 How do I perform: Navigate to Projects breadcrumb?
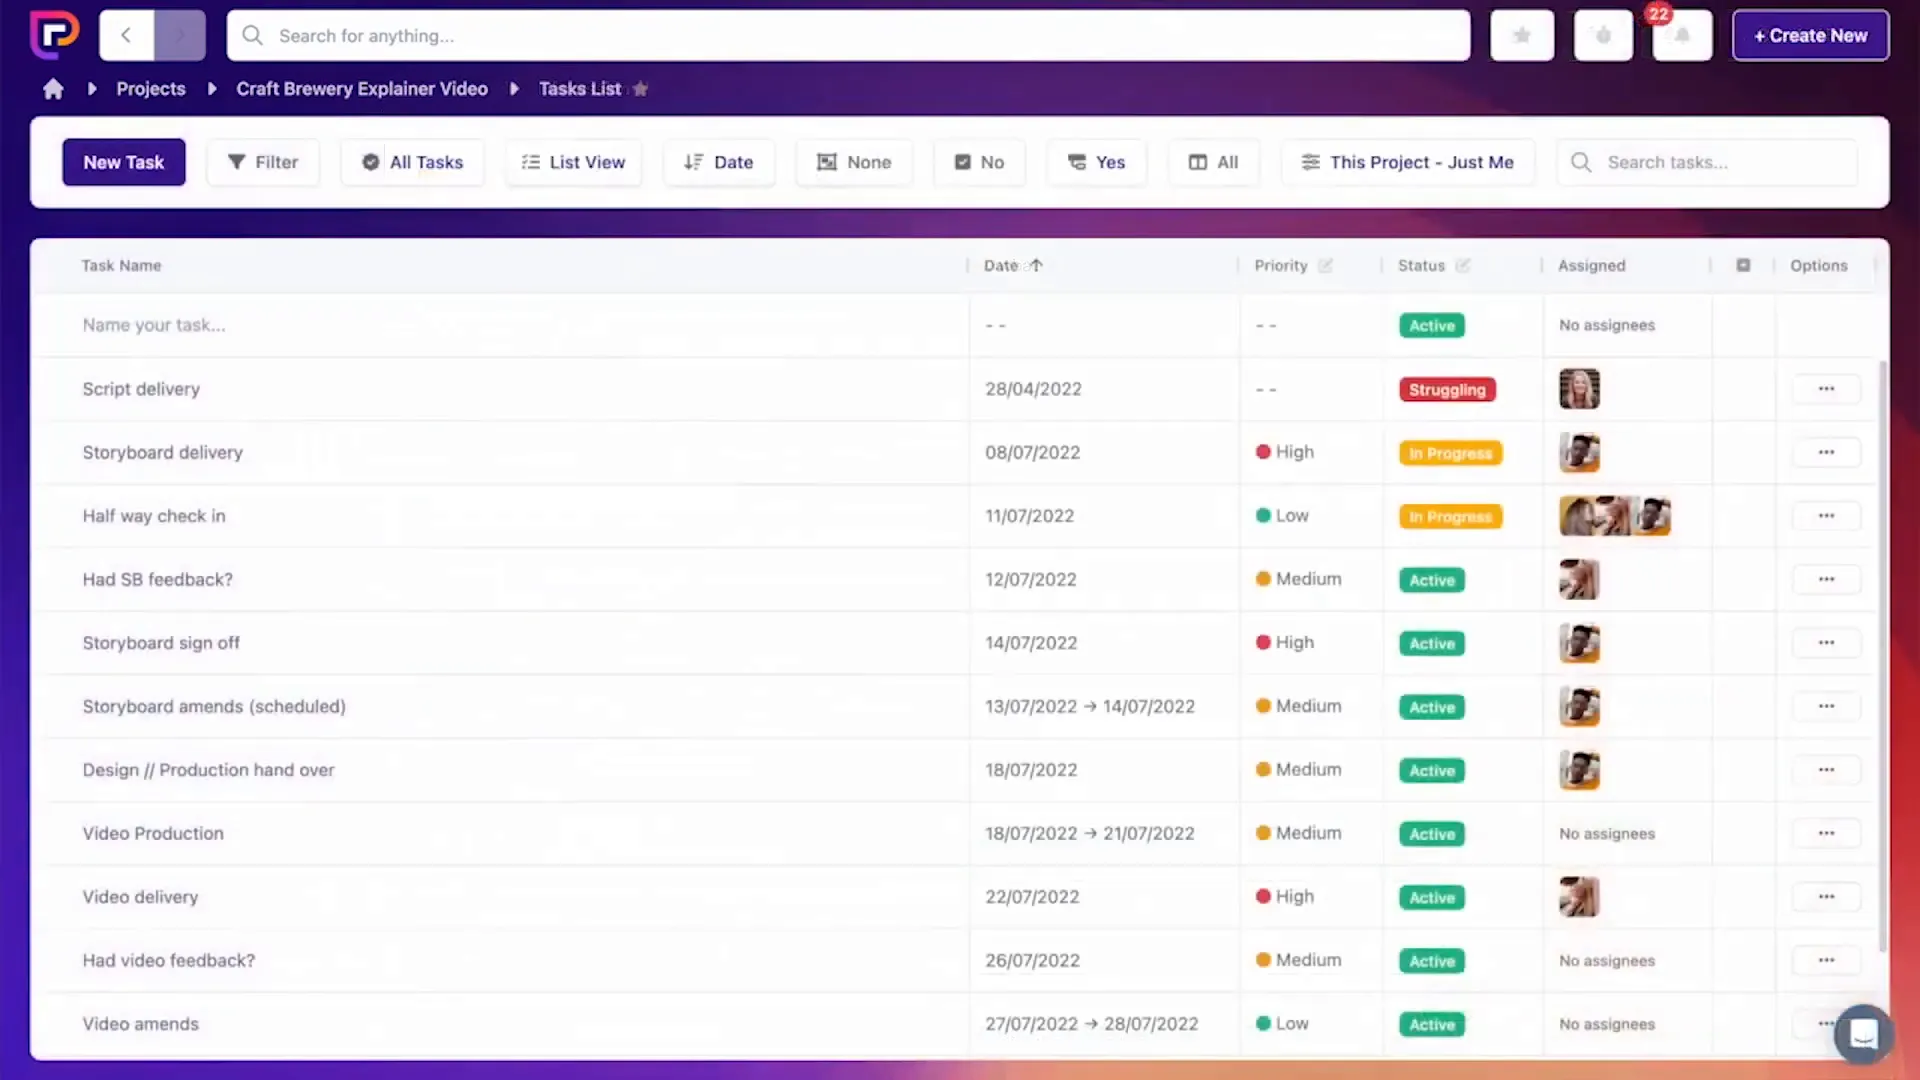(x=150, y=88)
